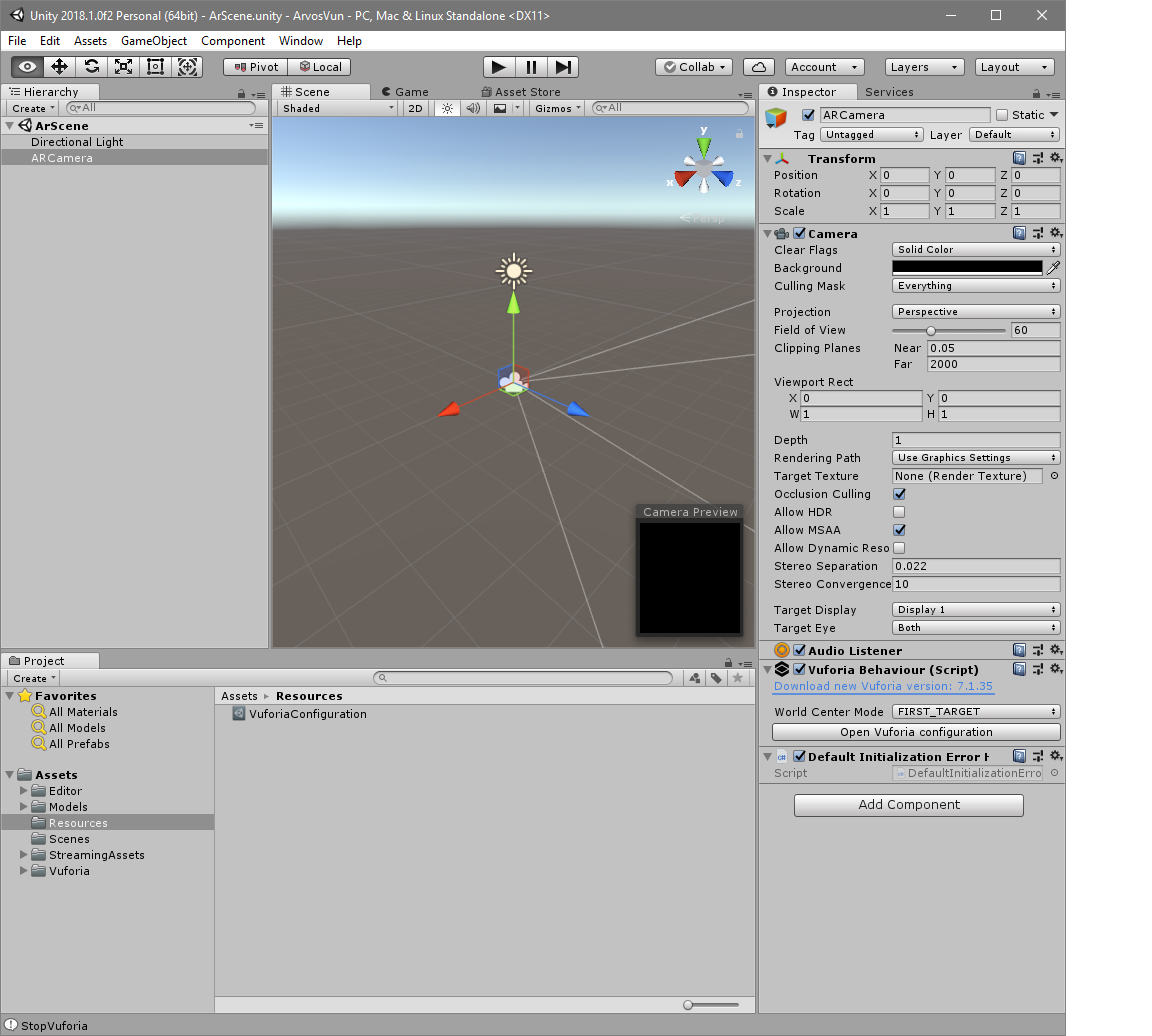Select the Rotate tool in the toolbar

pyautogui.click(x=92, y=66)
